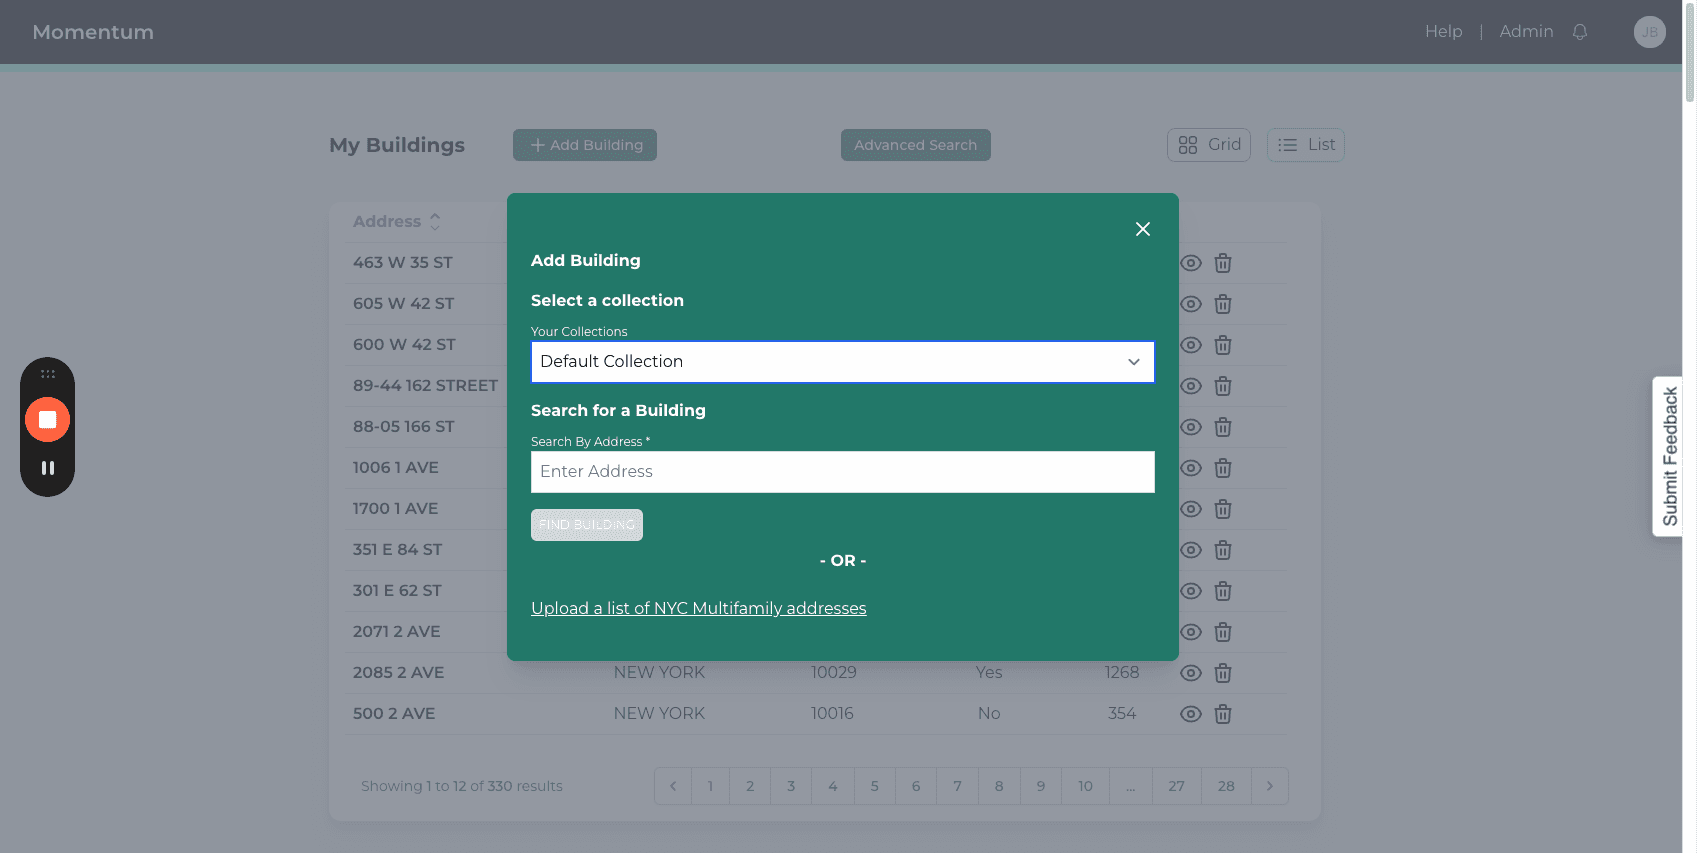Open the Your Collections dropdown

click(842, 362)
